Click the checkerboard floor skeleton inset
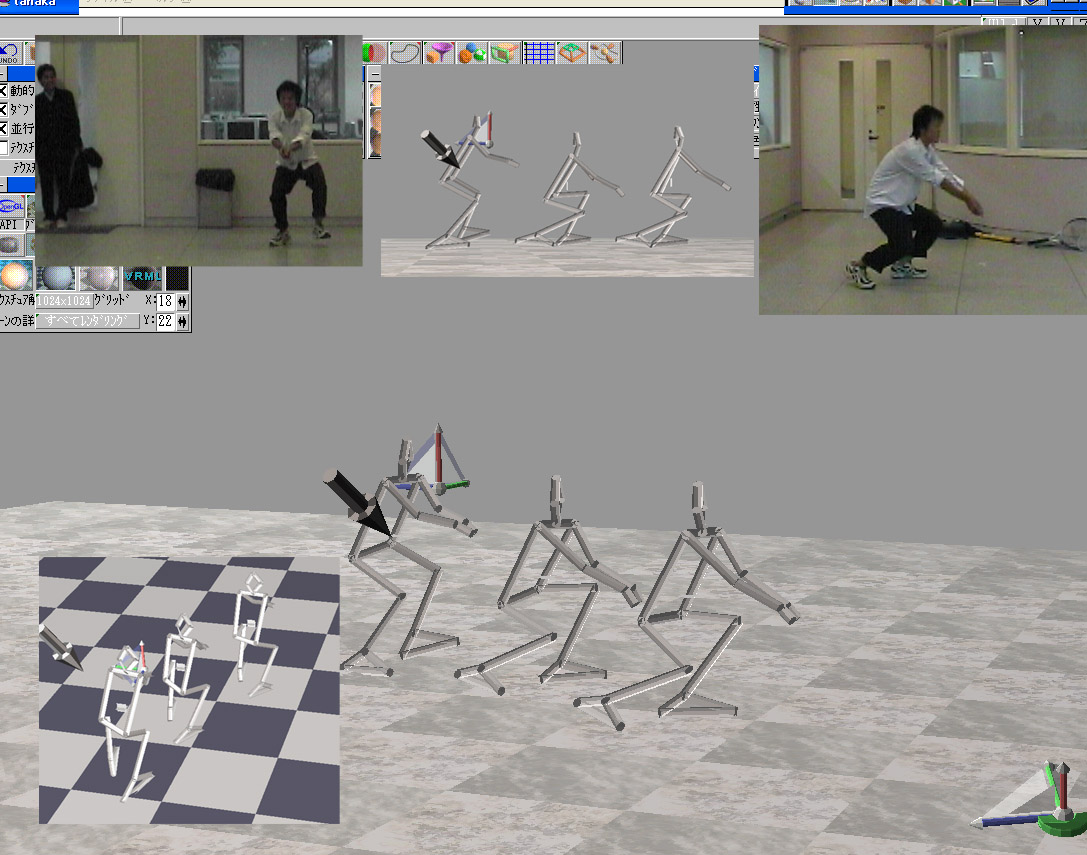The width and height of the screenshot is (1087, 855). click(189, 690)
